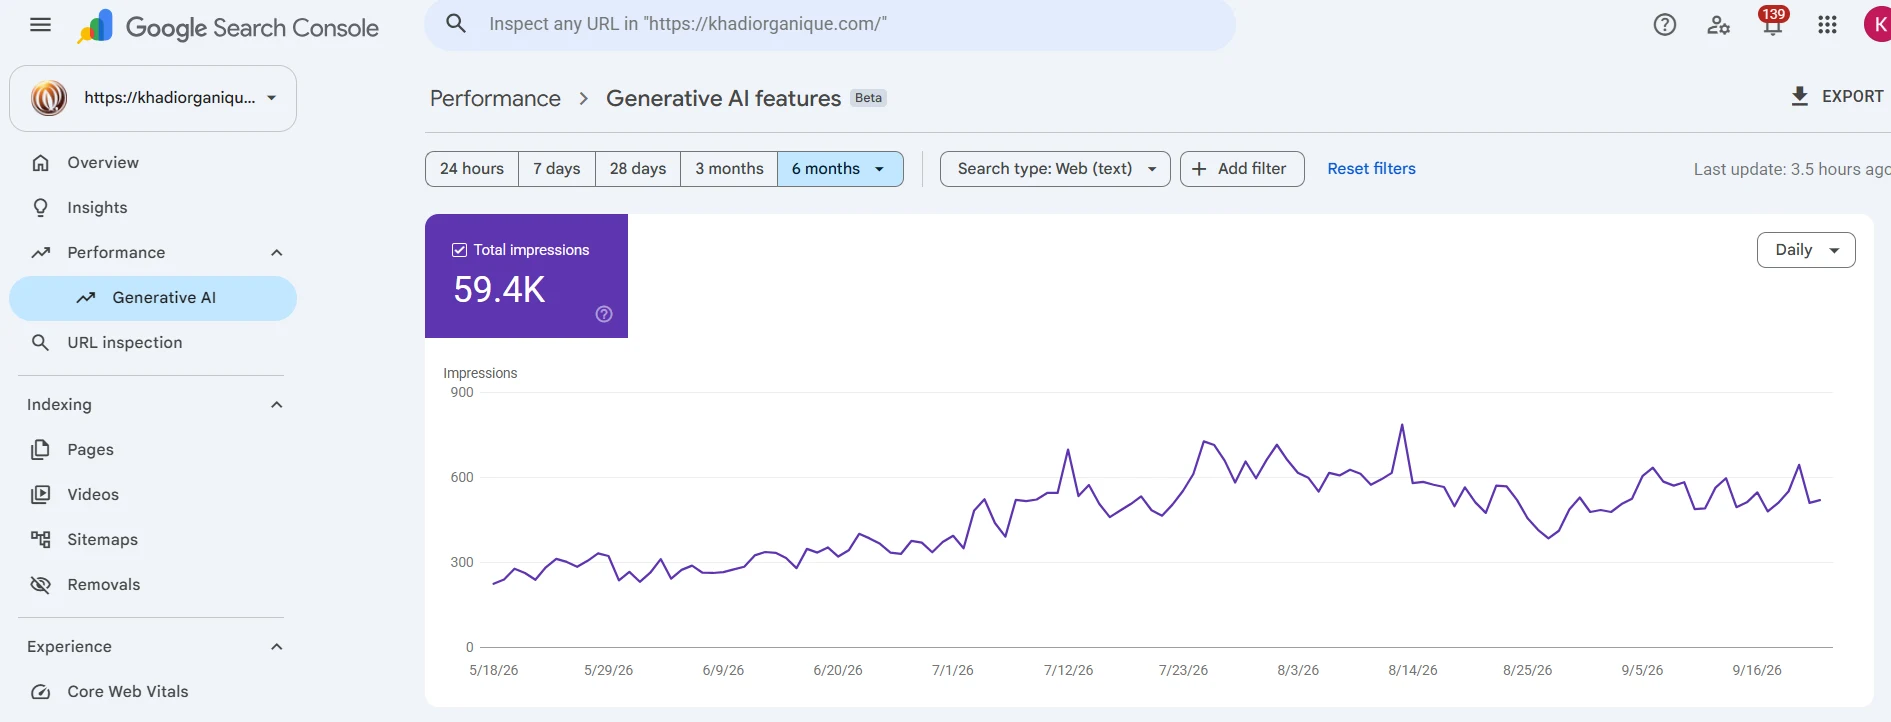
Task: Click the Removals hidden-eye icon
Action: [40, 585]
